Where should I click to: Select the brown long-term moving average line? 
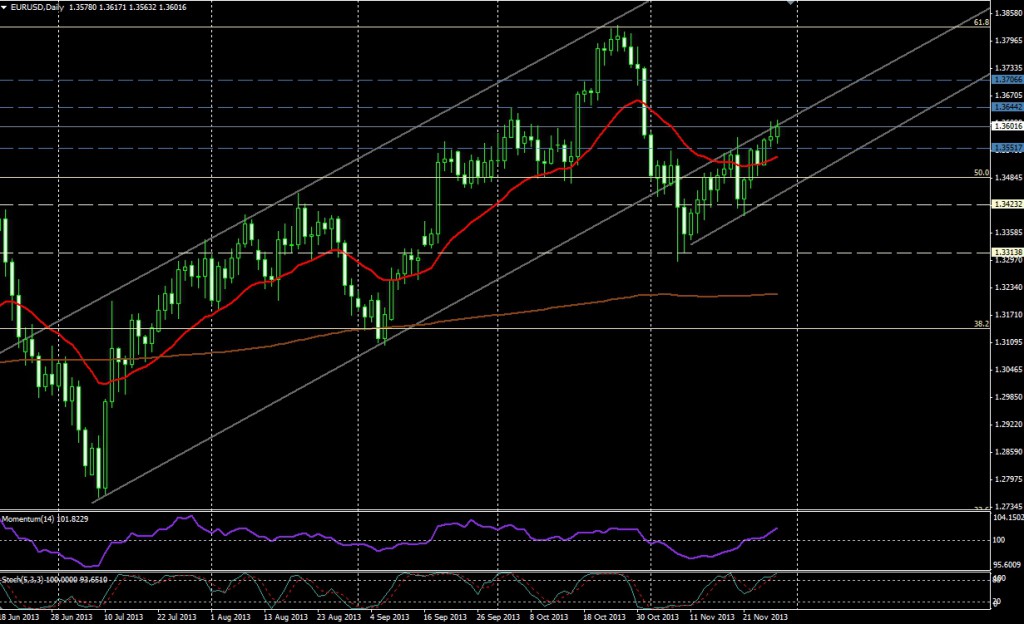point(500,313)
